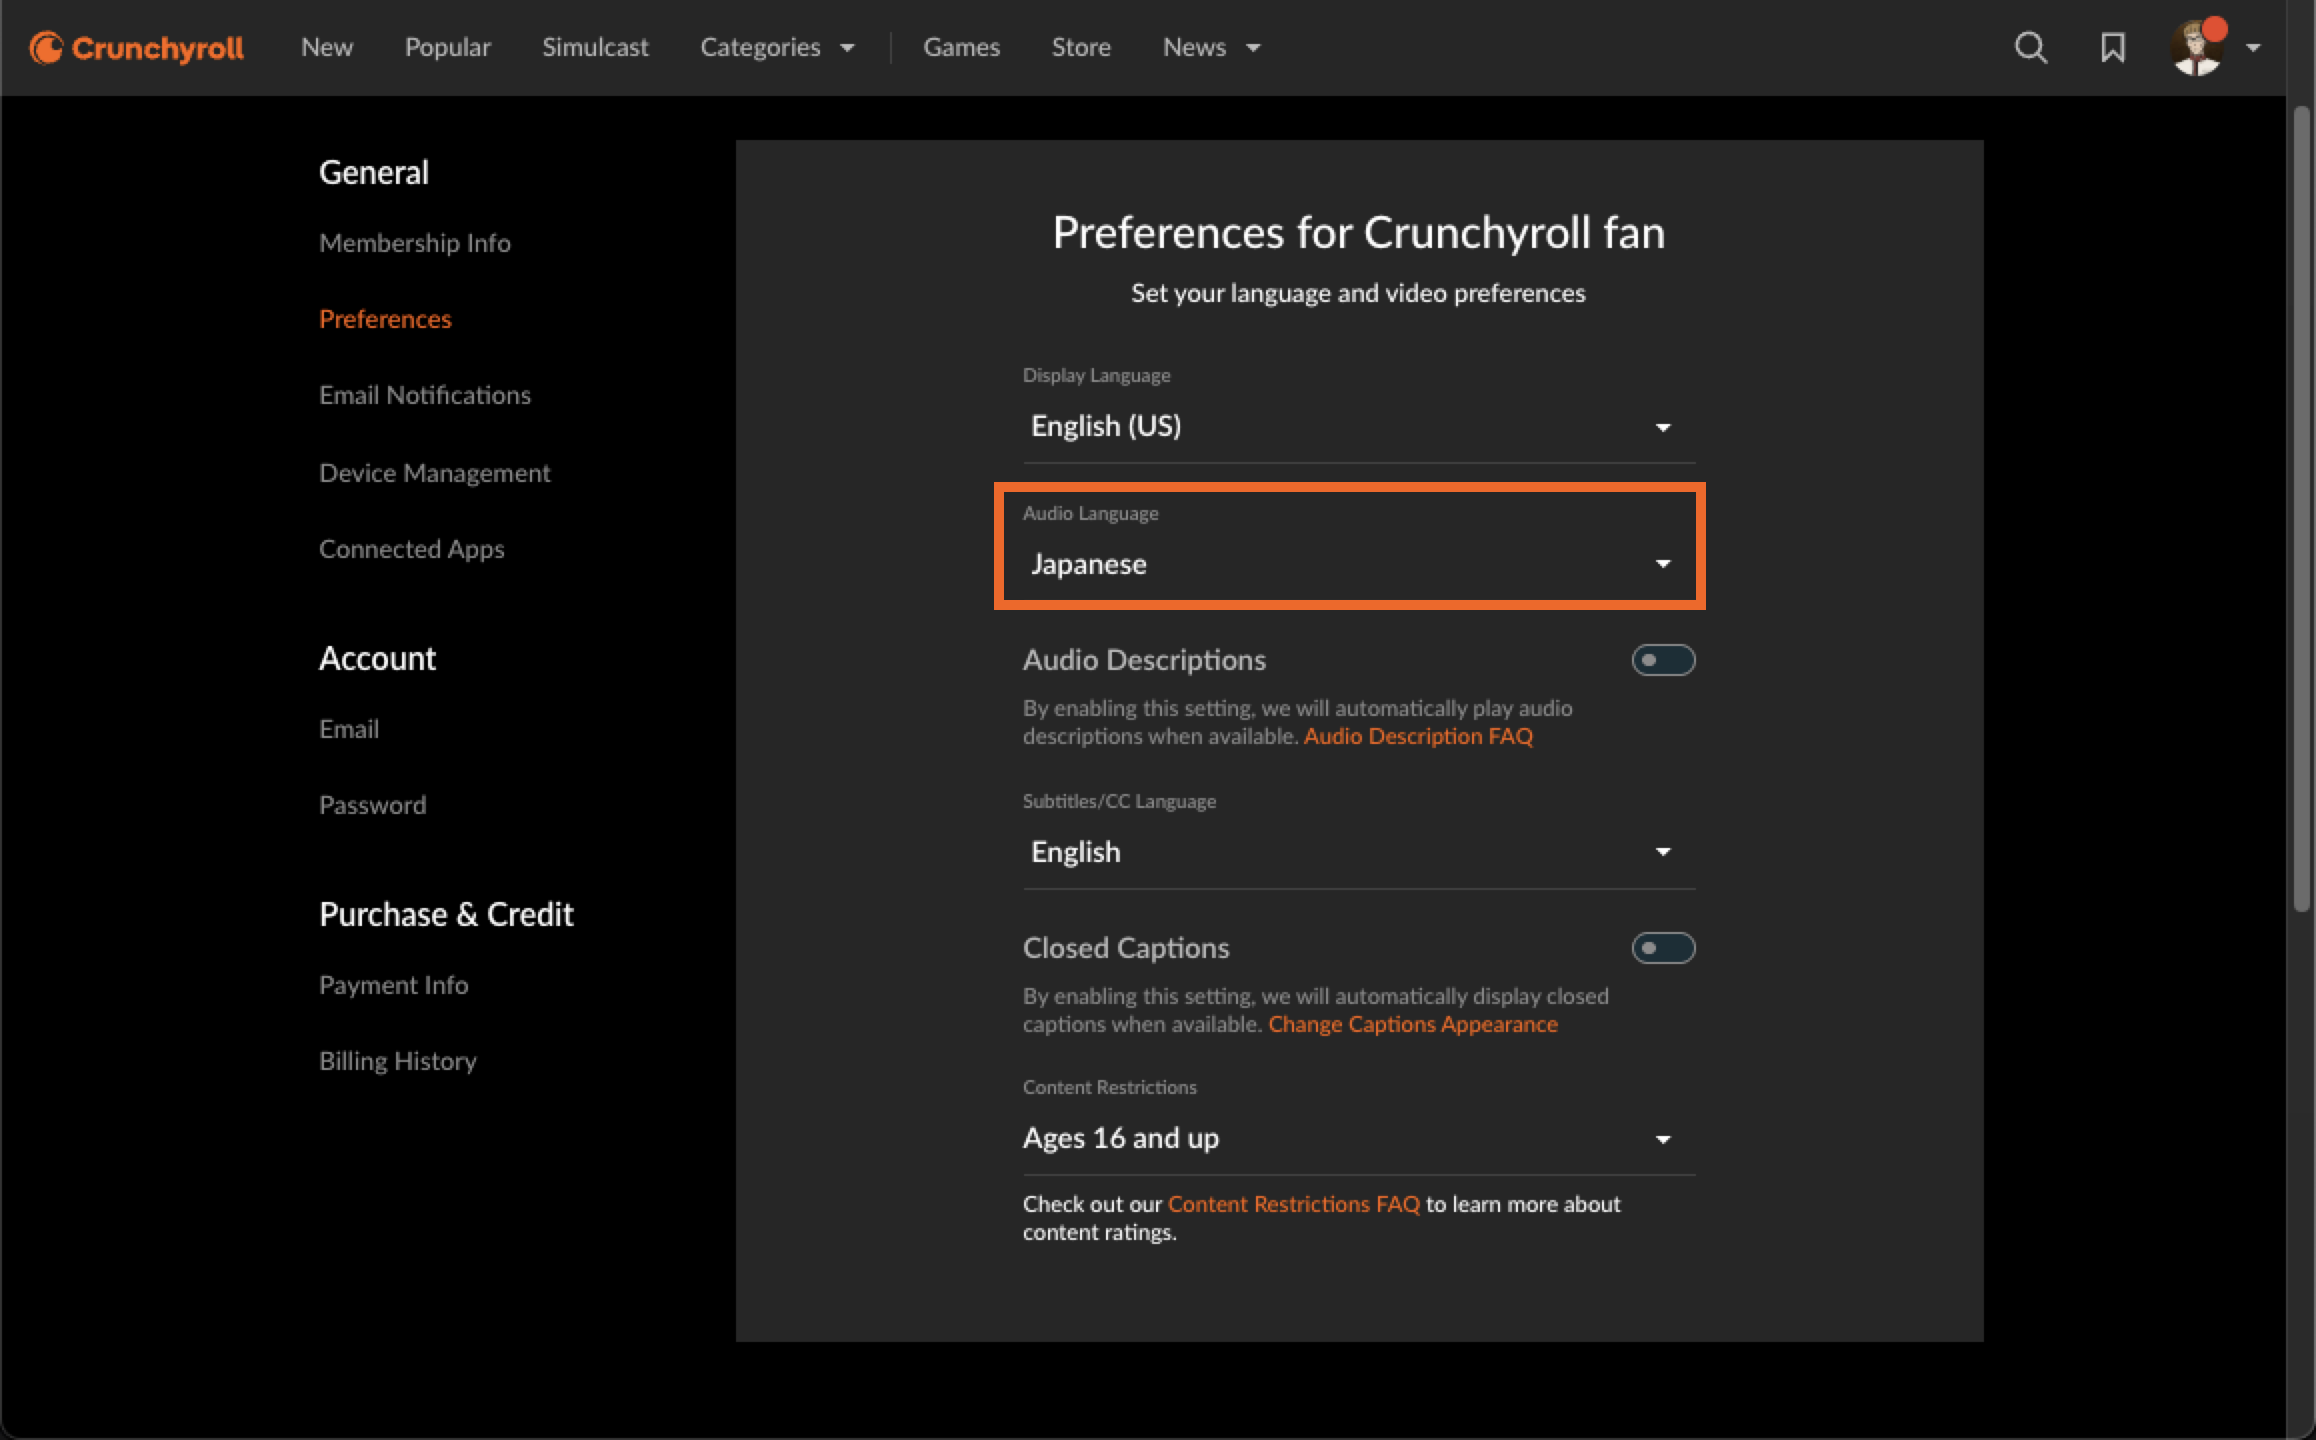Expand the profile menu arrow
Screen dimensions: 2316x1440
click(2253, 47)
